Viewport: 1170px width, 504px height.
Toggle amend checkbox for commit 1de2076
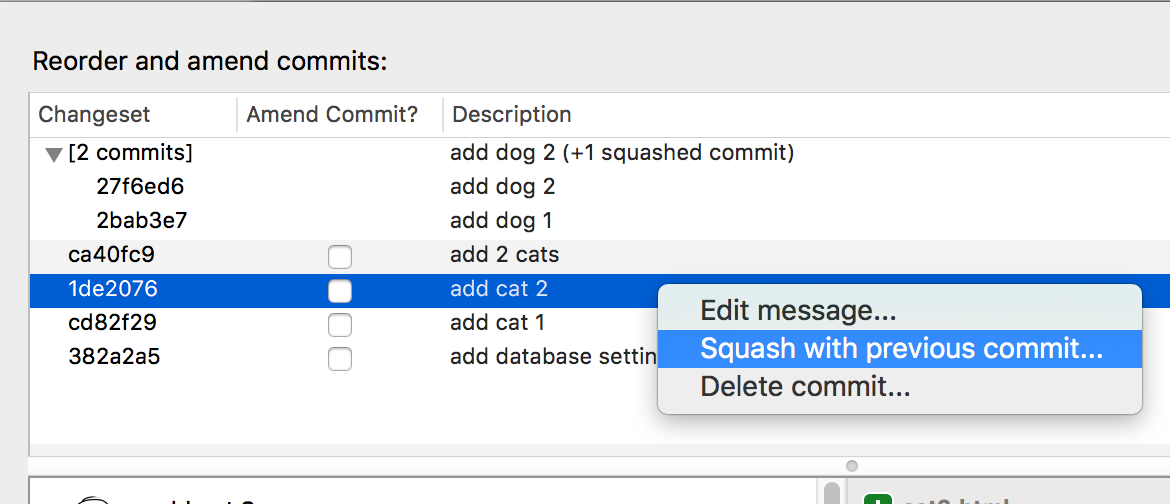(x=340, y=291)
